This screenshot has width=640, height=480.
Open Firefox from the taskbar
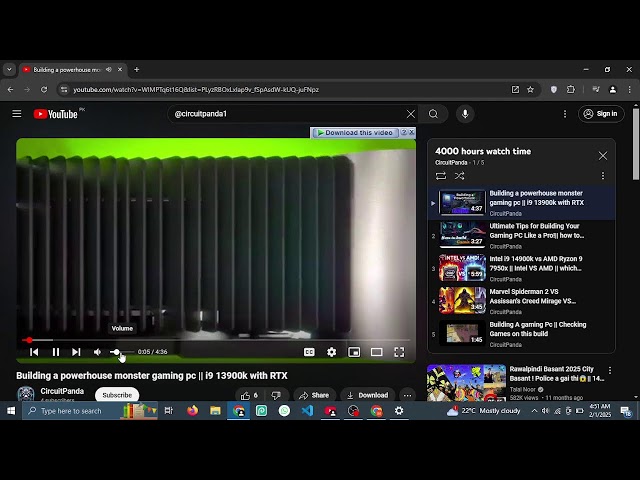(x=192, y=411)
